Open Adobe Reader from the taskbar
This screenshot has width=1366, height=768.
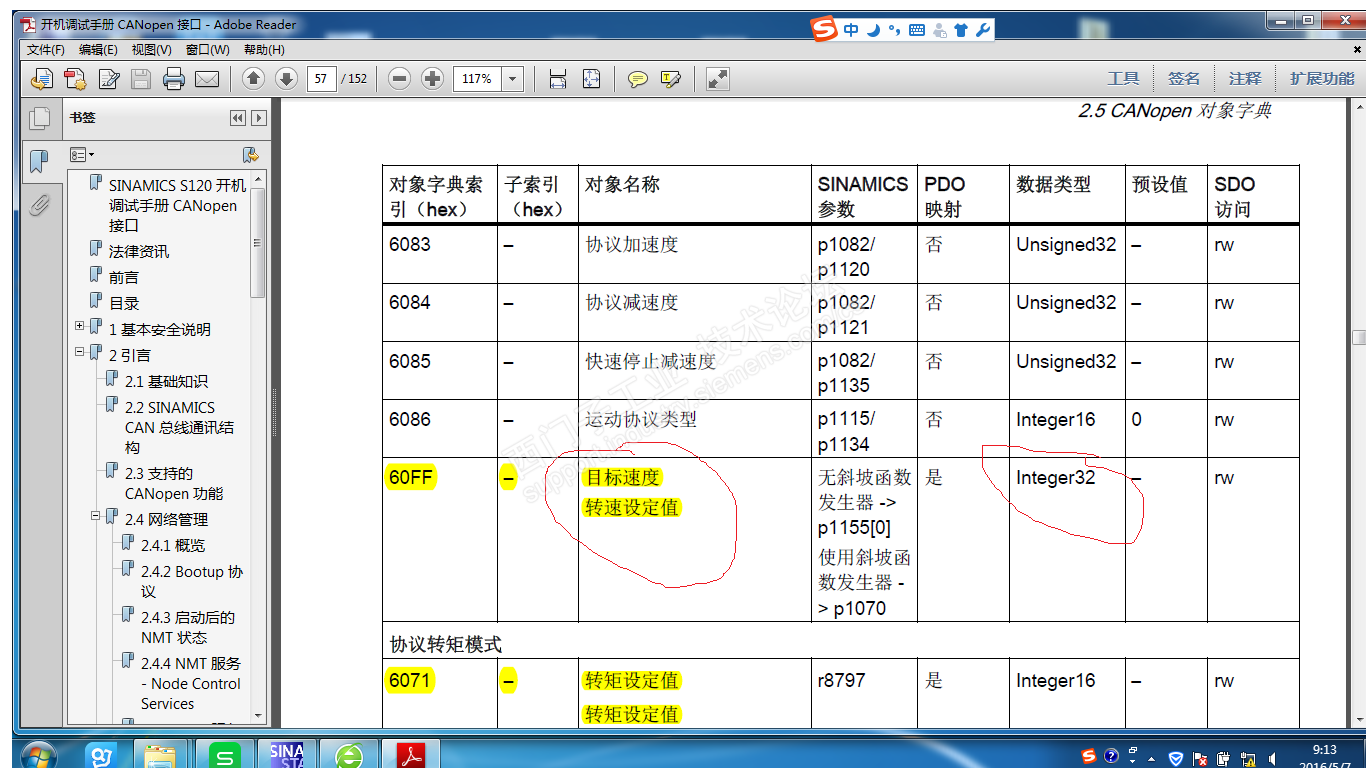(x=413, y=754)
